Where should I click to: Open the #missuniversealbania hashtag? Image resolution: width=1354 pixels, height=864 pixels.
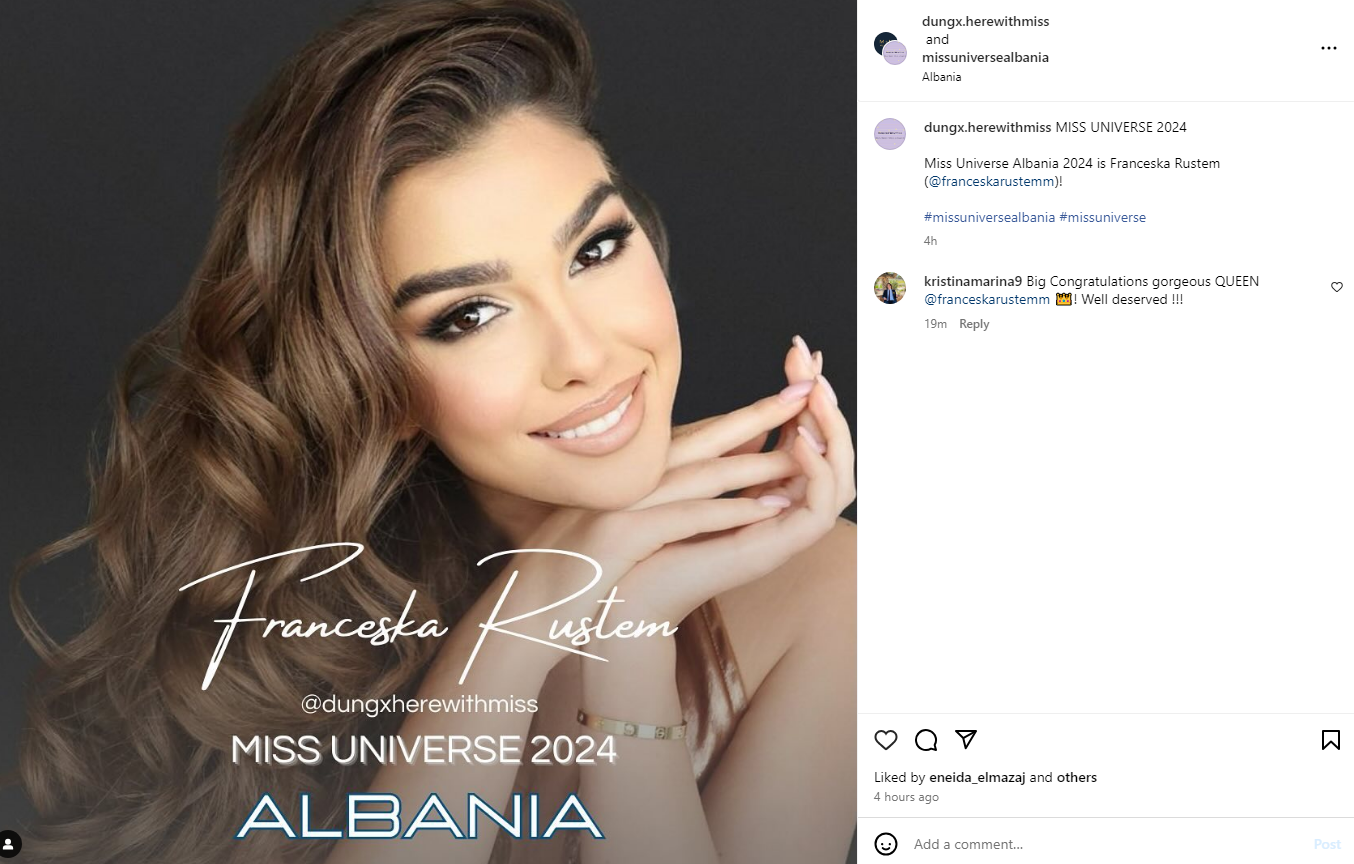[x=989, y=217]
